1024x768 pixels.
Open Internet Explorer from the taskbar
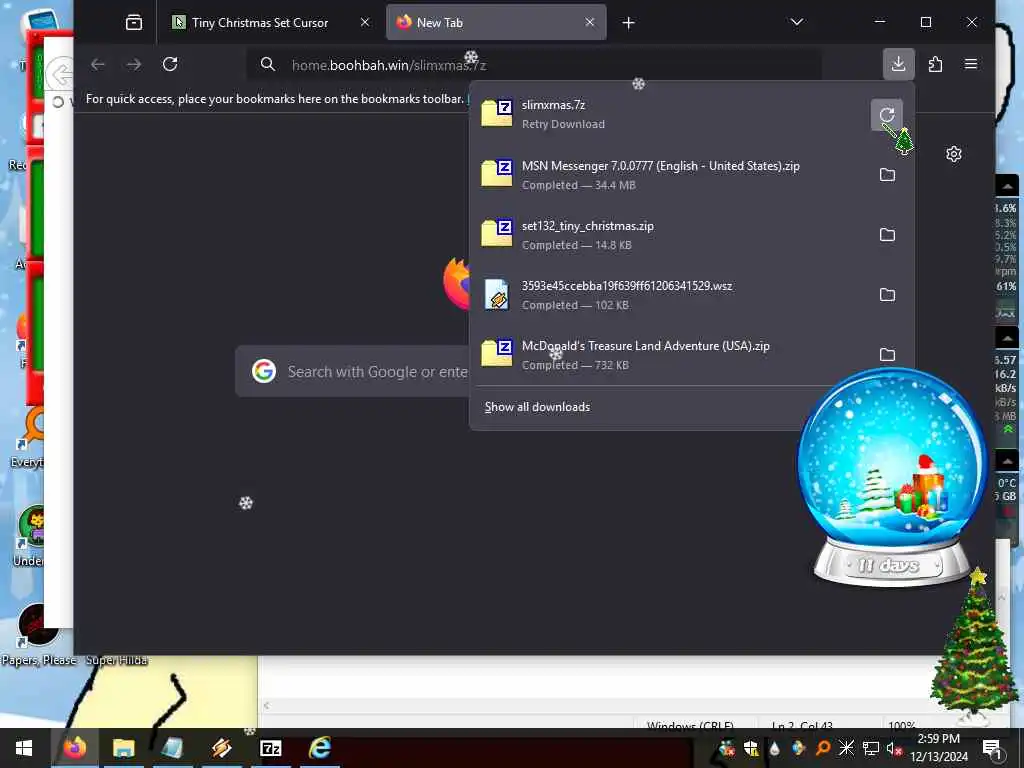pos(319,748)
